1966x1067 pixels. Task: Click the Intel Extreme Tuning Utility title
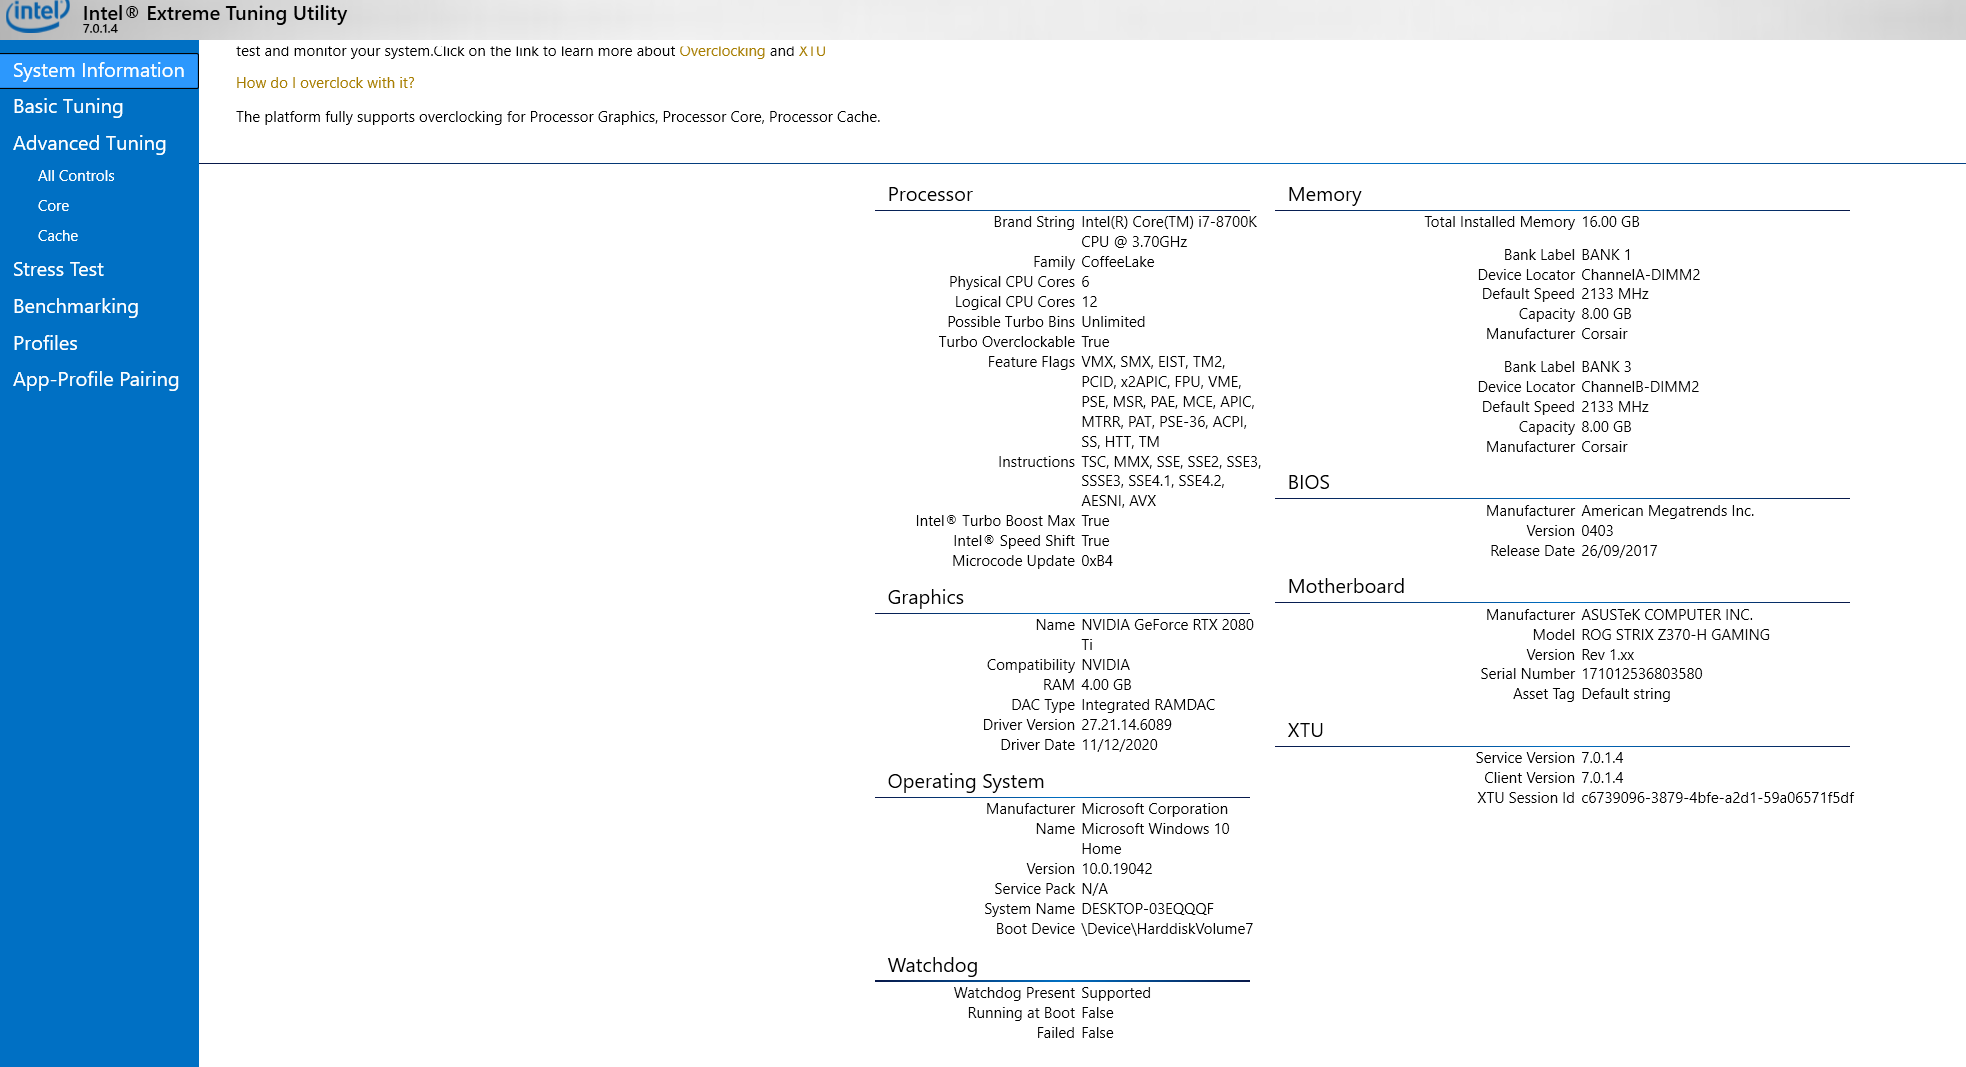(x=215, y=13)
